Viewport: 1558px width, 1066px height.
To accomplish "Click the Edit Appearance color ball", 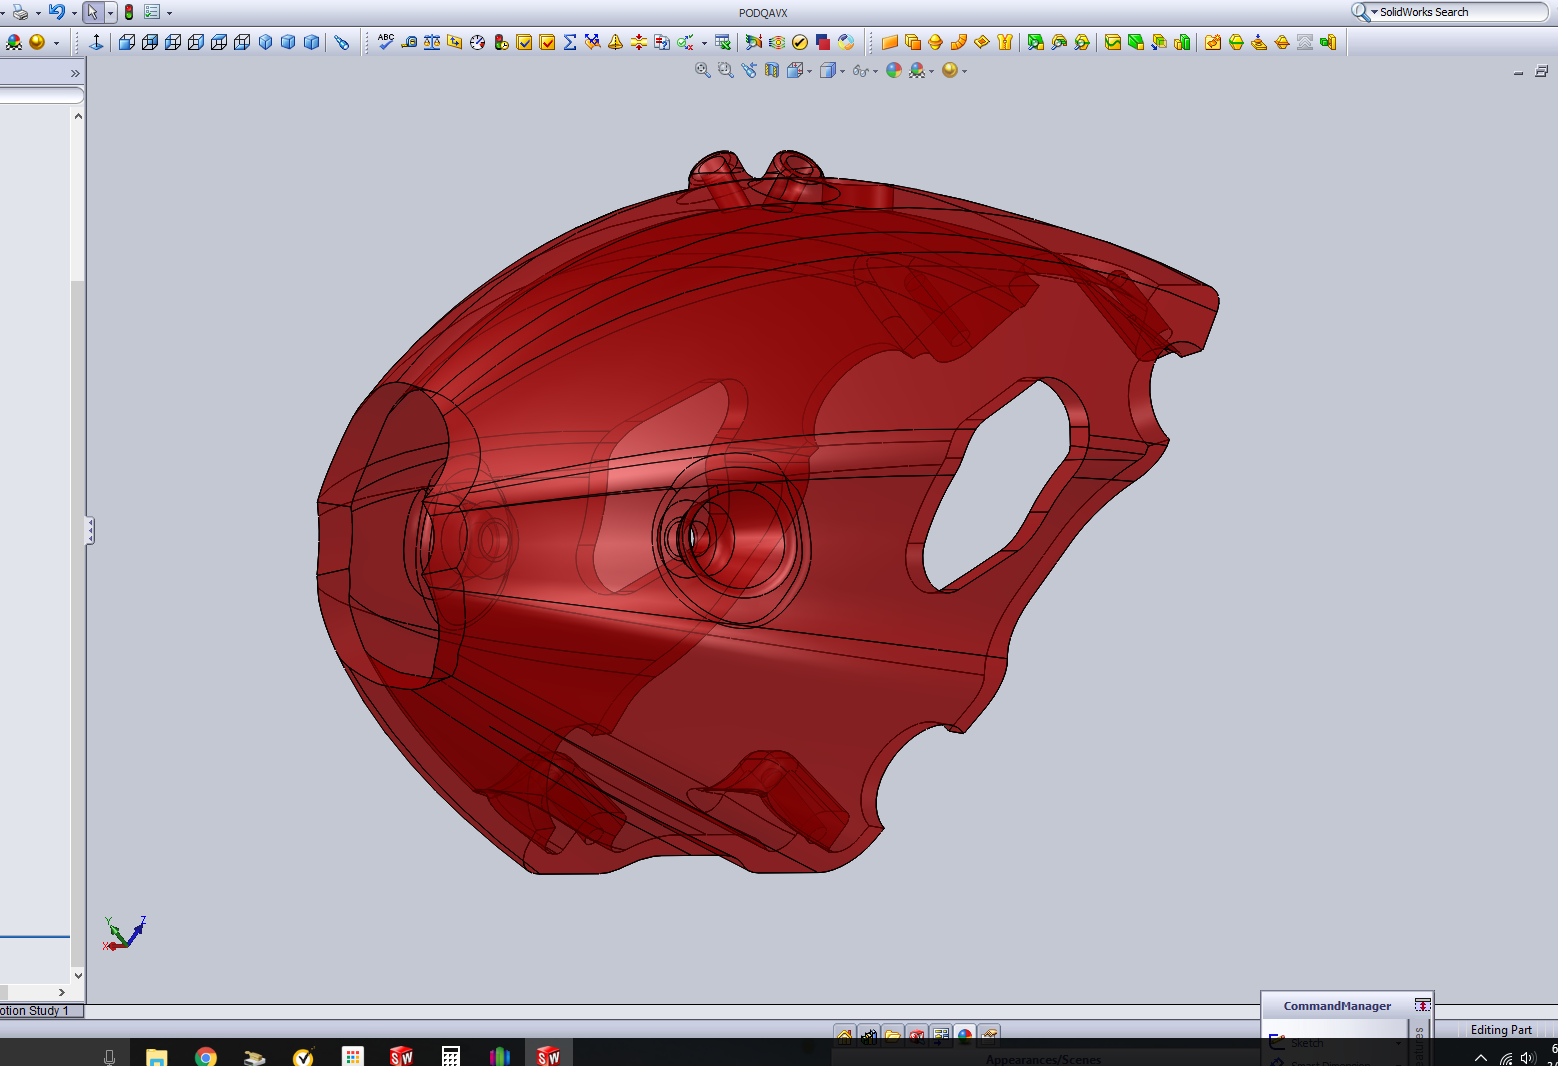I will pos(894,70).
